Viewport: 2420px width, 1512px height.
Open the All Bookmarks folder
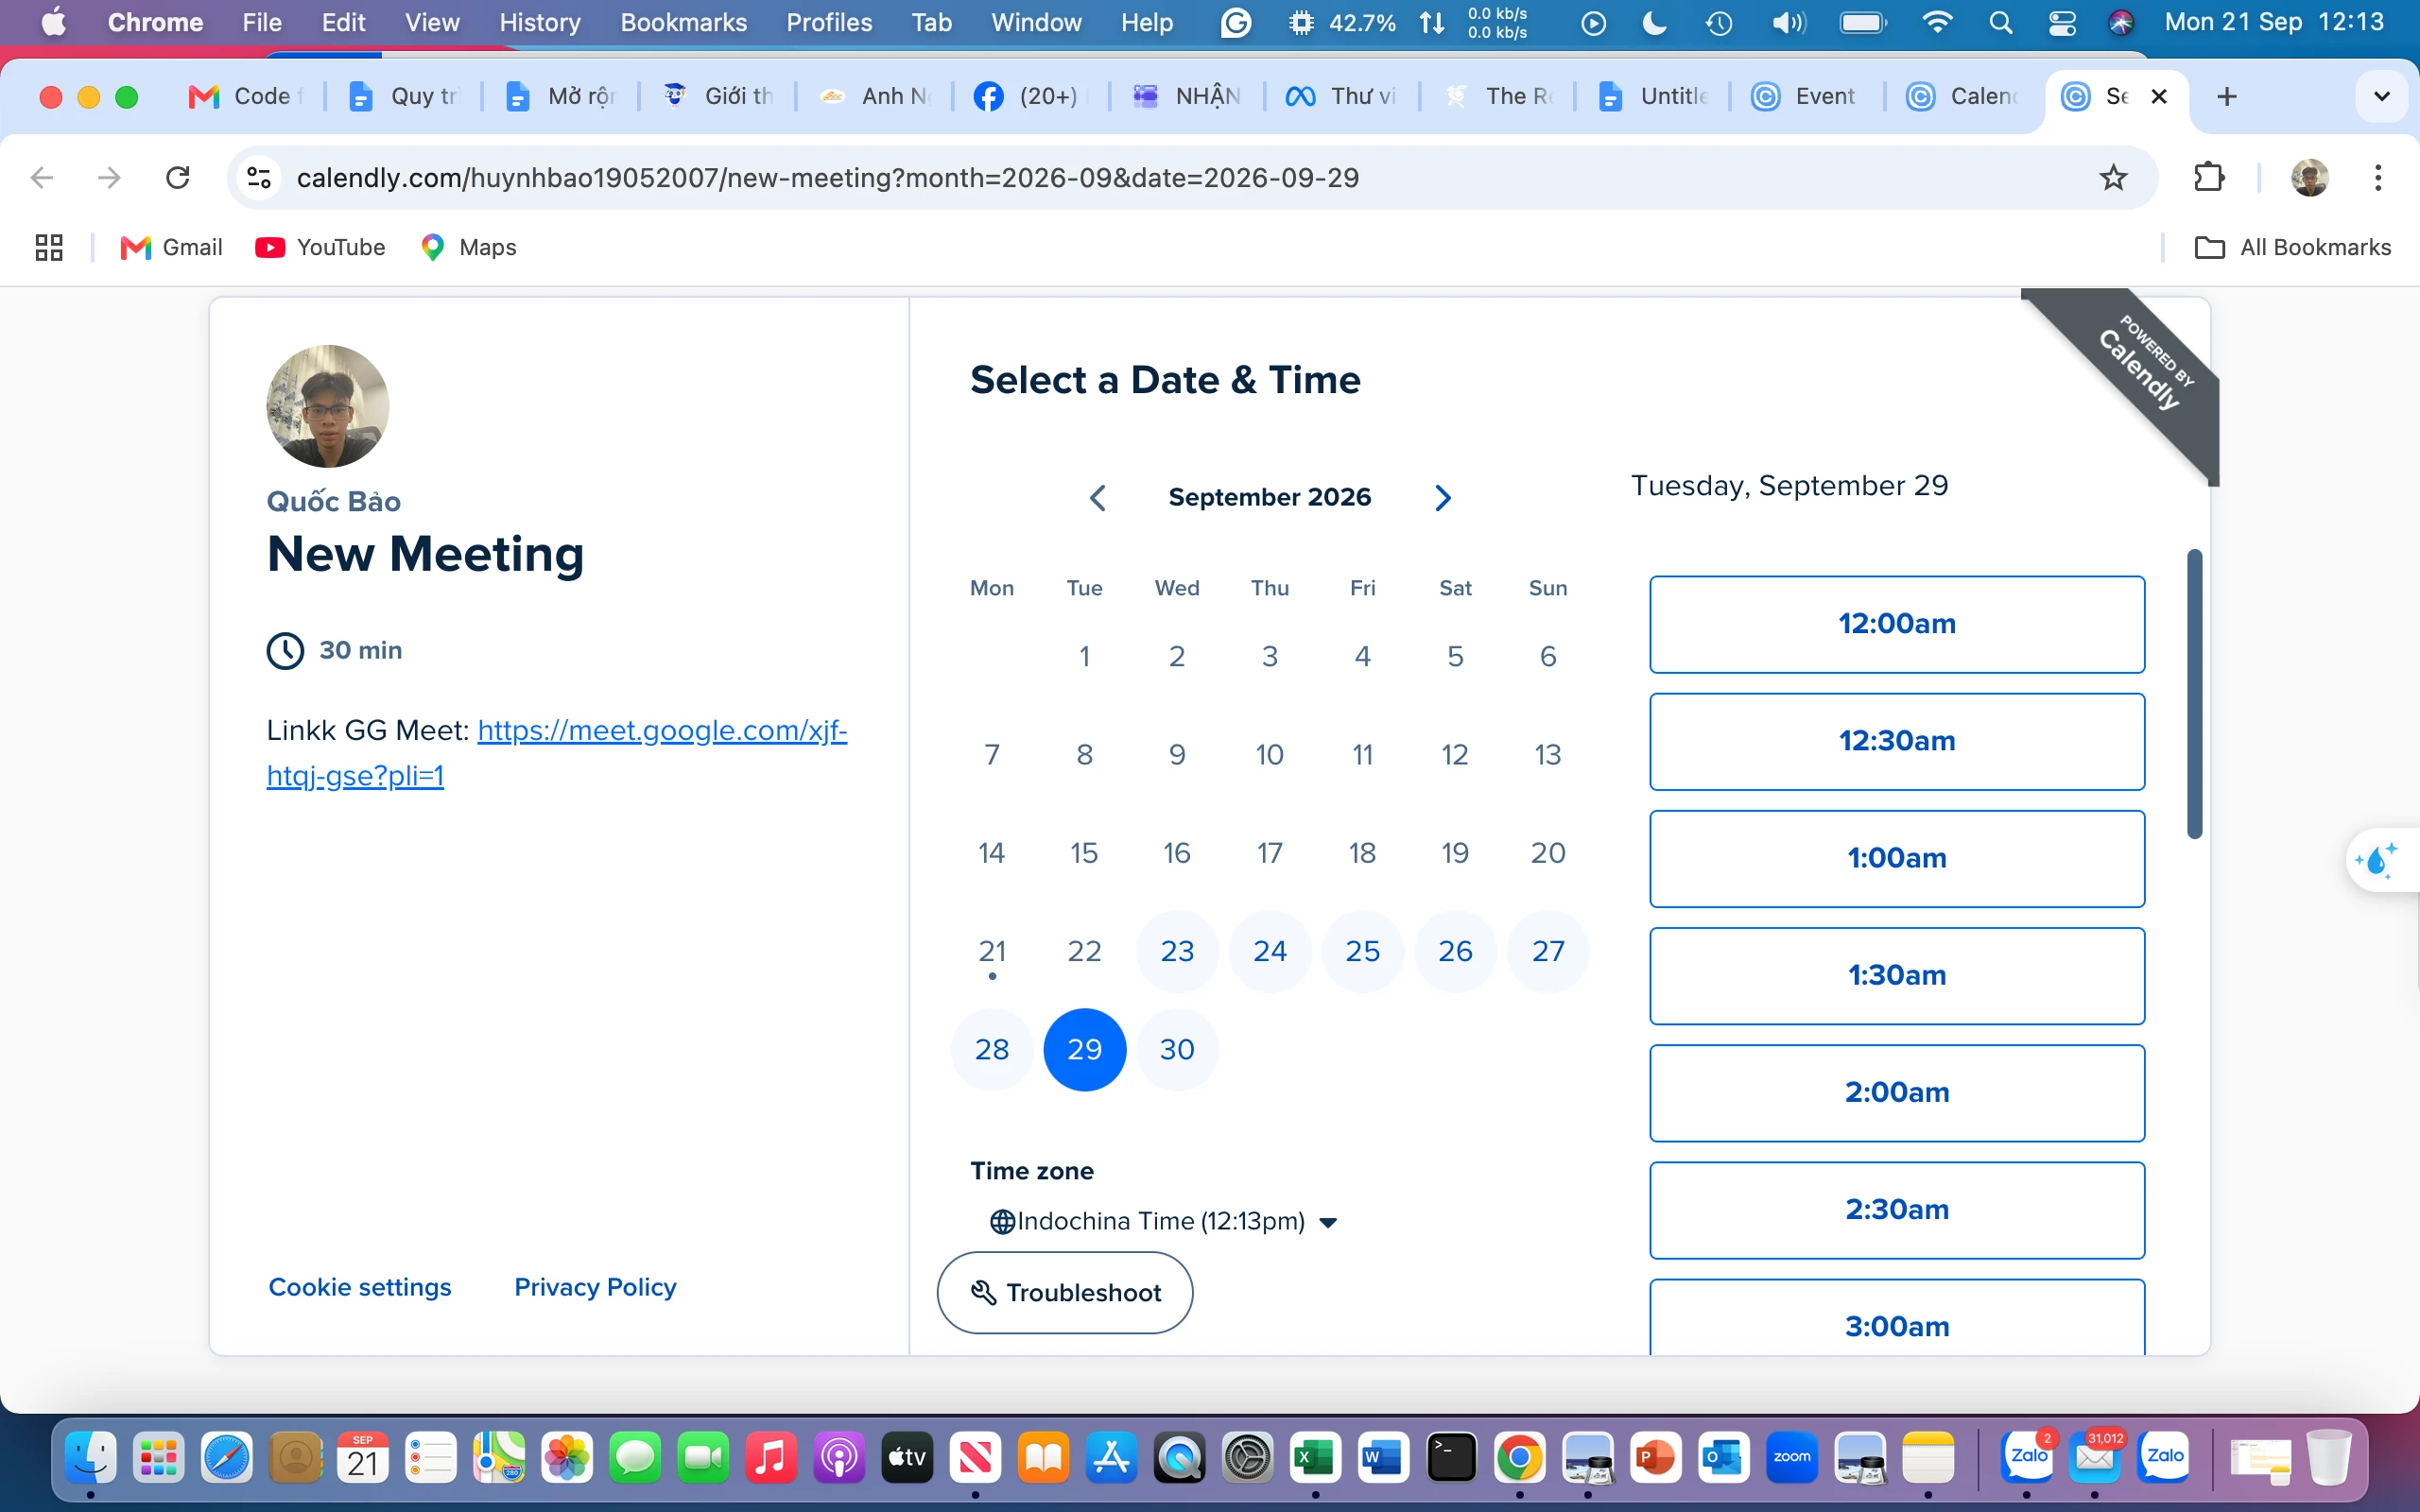coord(2292,247)
